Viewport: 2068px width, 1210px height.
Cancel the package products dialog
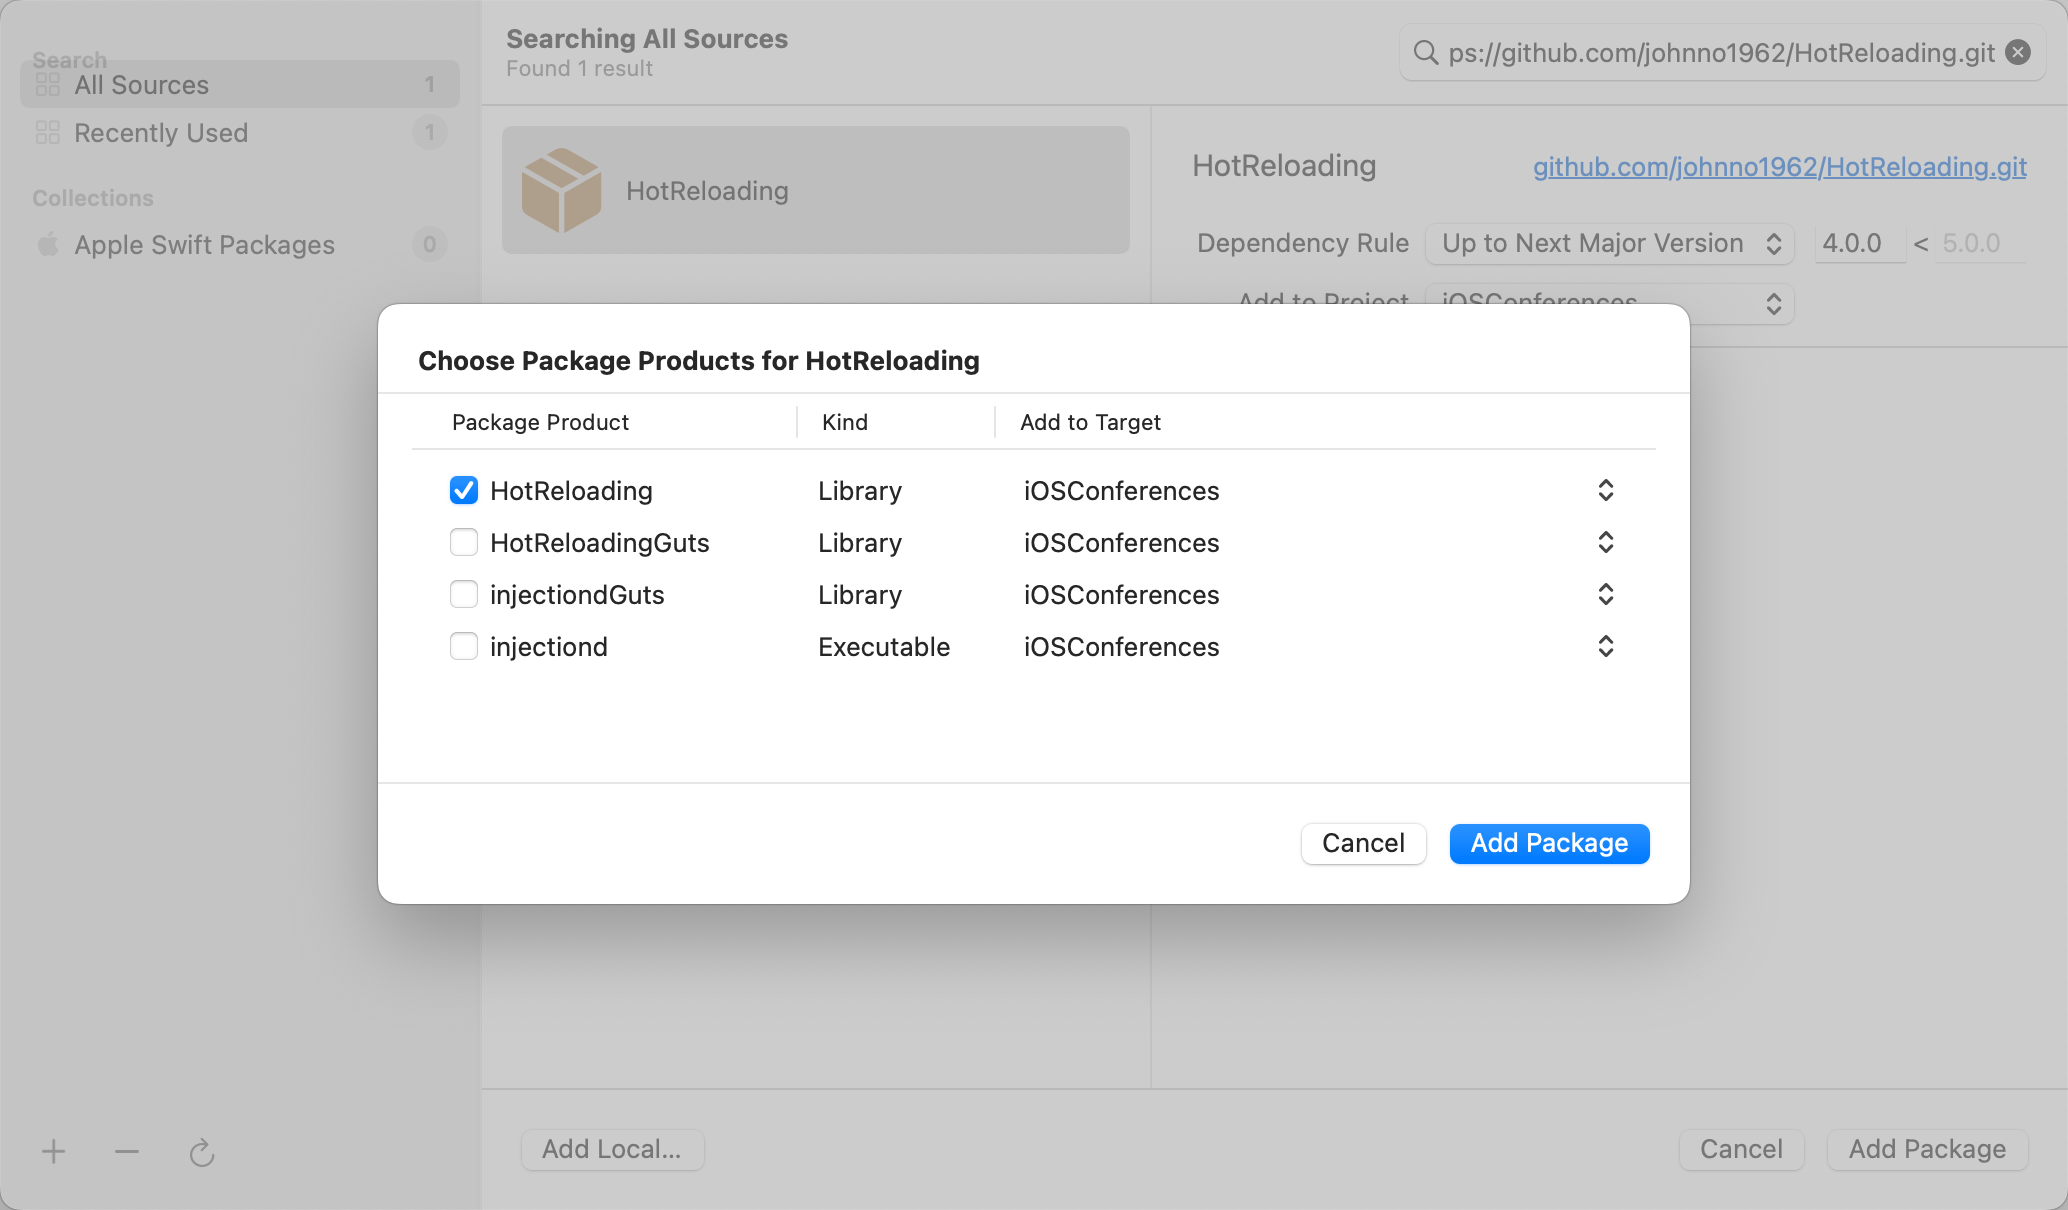pyautogui.click(x=1363, y=843)
